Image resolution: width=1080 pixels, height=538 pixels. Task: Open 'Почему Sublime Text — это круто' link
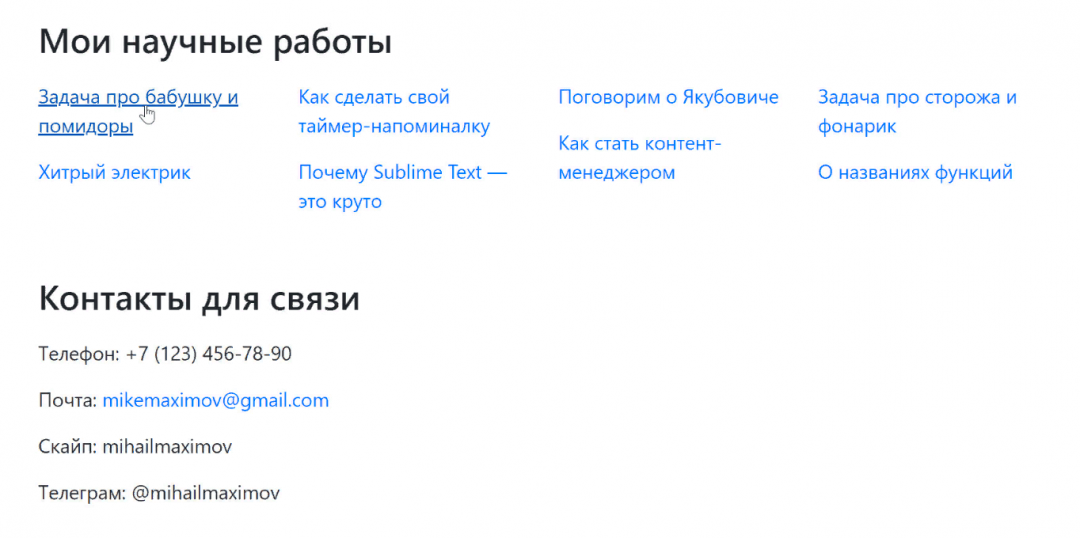pos(402,173)
